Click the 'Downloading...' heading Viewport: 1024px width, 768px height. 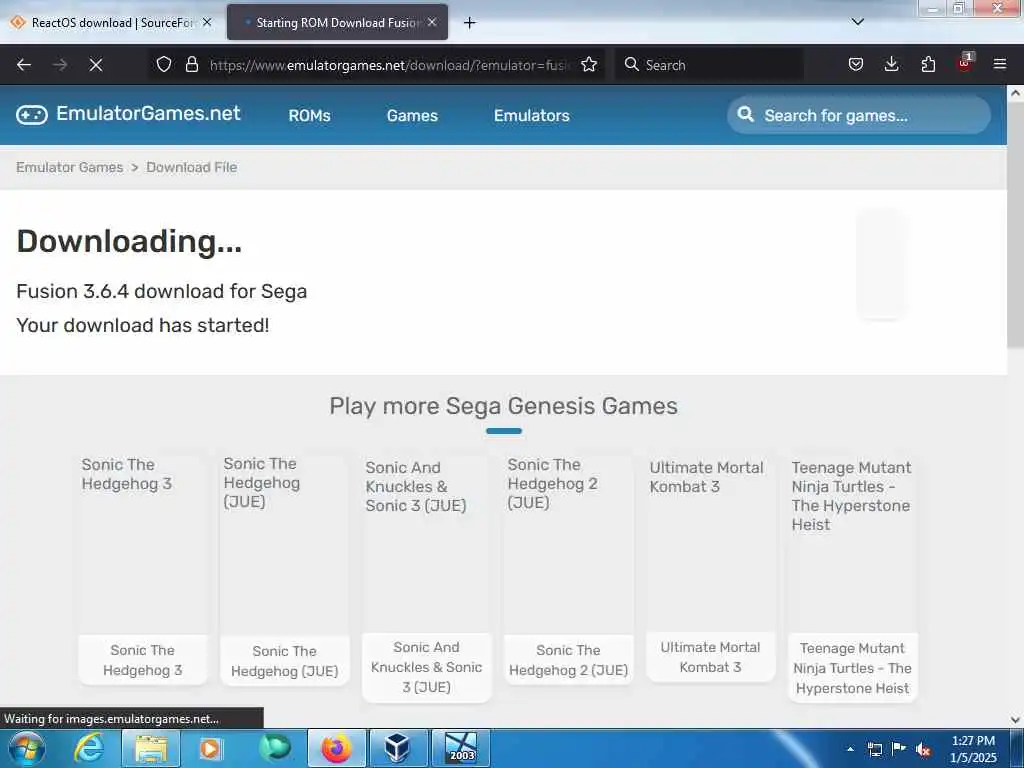pos(129,241)
